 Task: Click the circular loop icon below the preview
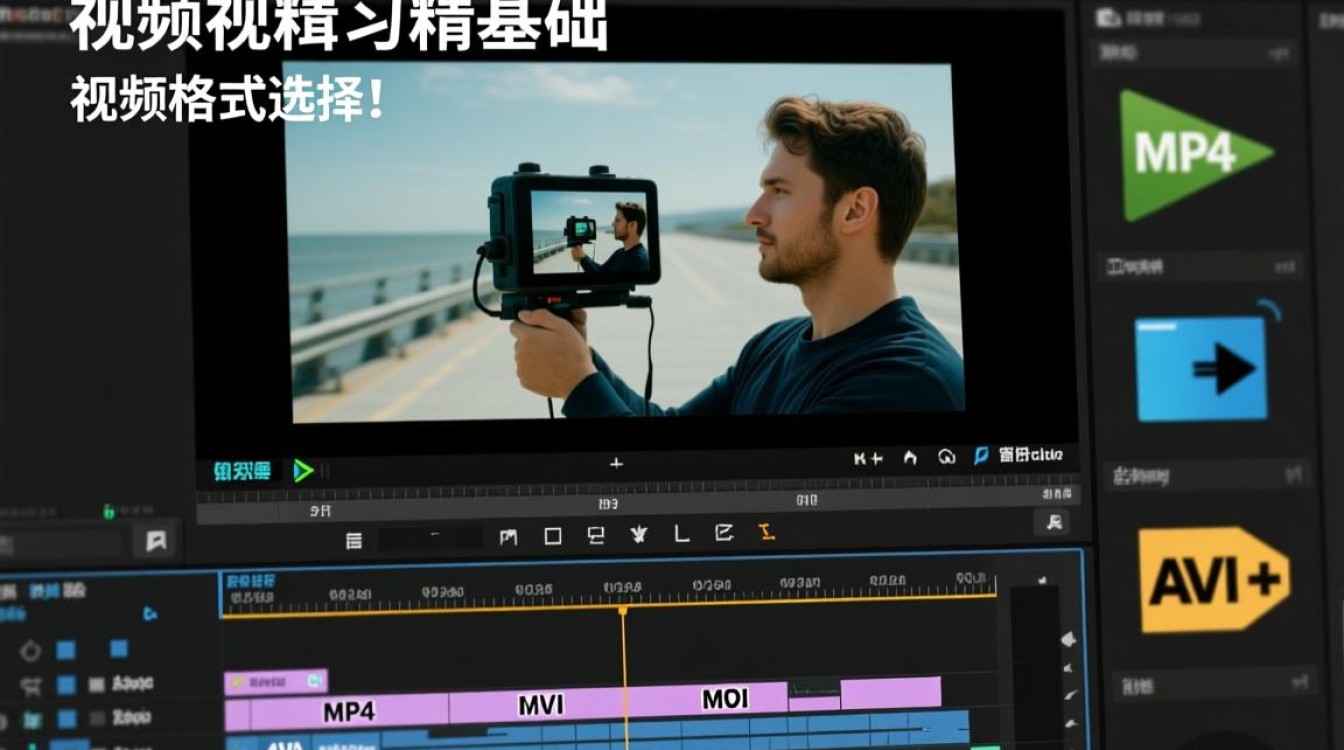point(946,458)
